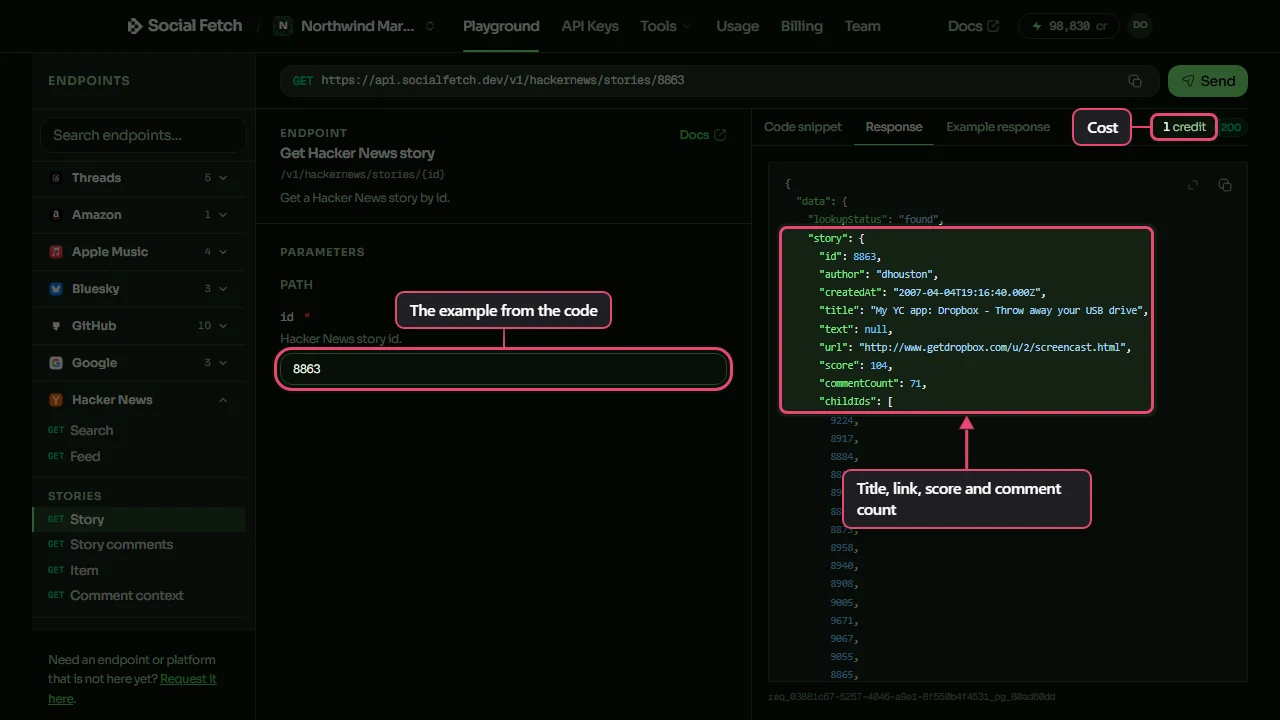Open the Team page

(x=863, y=26)
